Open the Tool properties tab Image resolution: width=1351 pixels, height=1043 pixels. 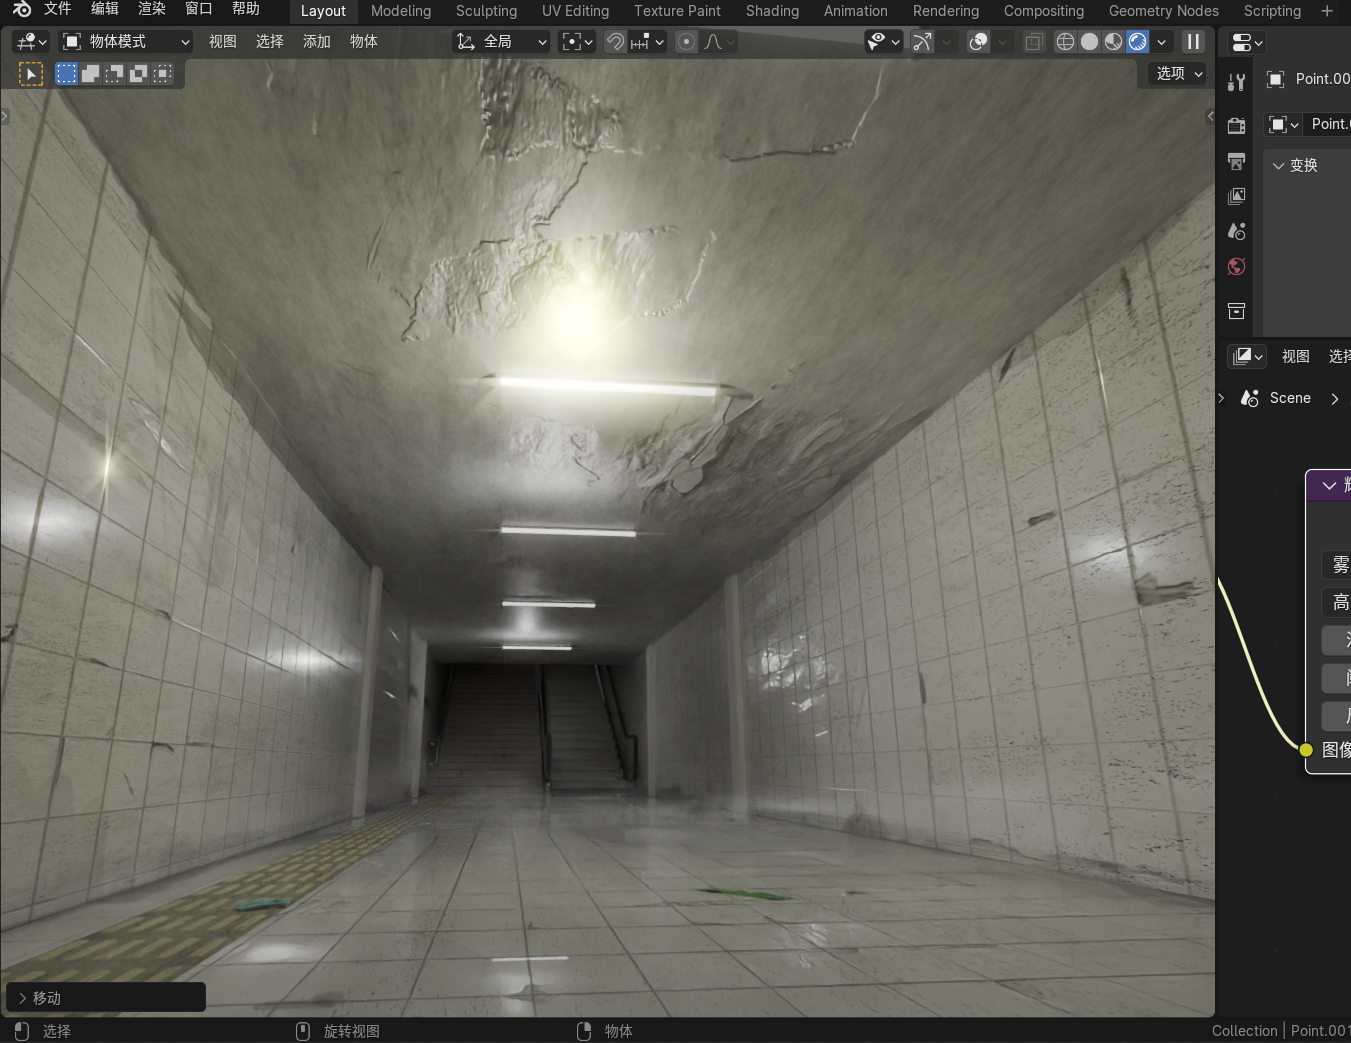pyautogui.click(x=1237, y=82)
